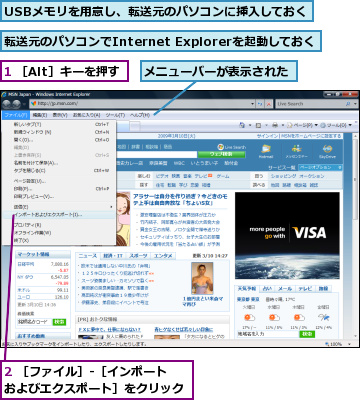This screenshot has width=360, height=400.
Task: Open the search provider dropdown arrow
Action: point(355,104)
